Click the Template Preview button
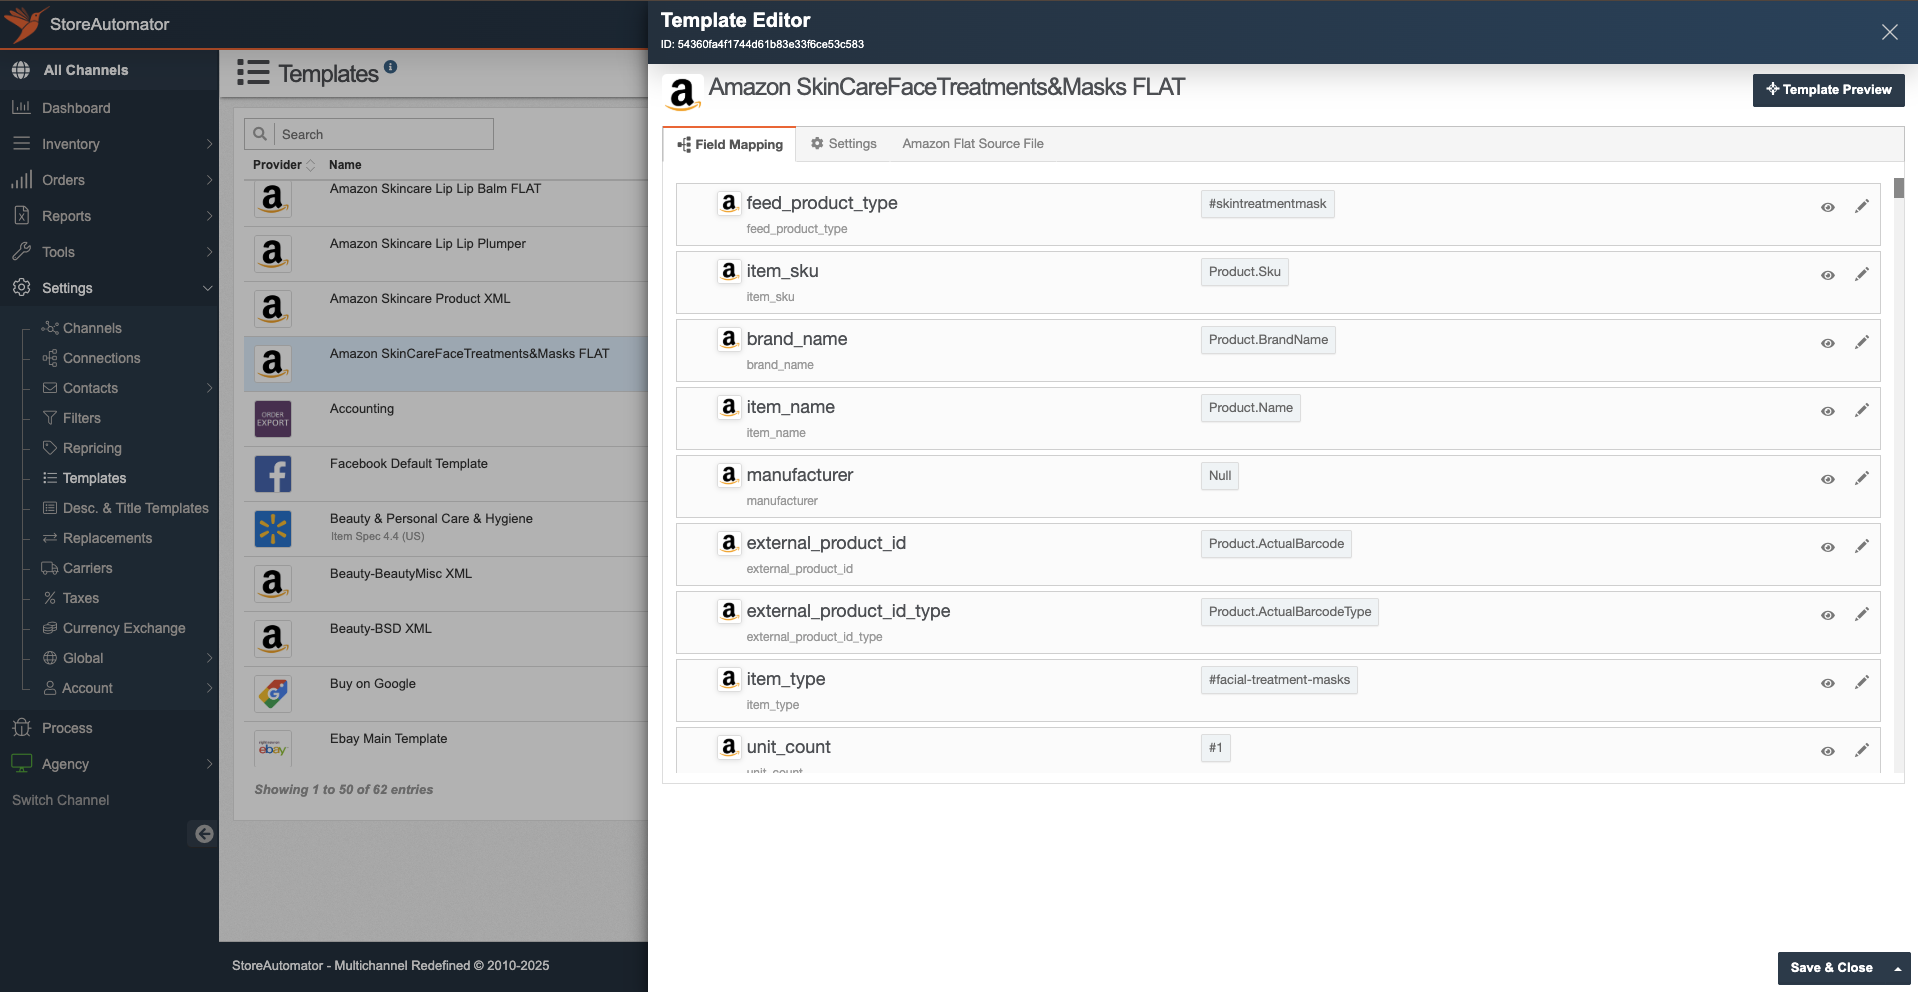 [x=1828, y=90]
